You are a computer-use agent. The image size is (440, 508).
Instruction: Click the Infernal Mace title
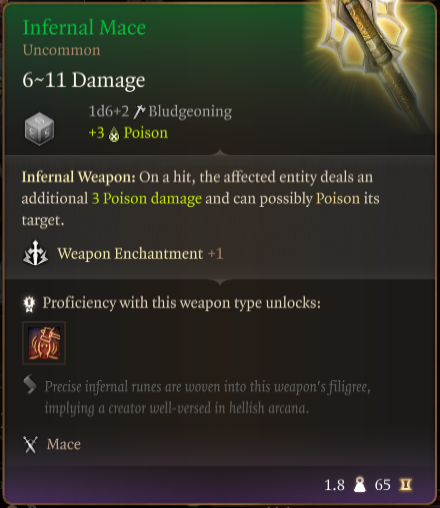coord(84,27)
